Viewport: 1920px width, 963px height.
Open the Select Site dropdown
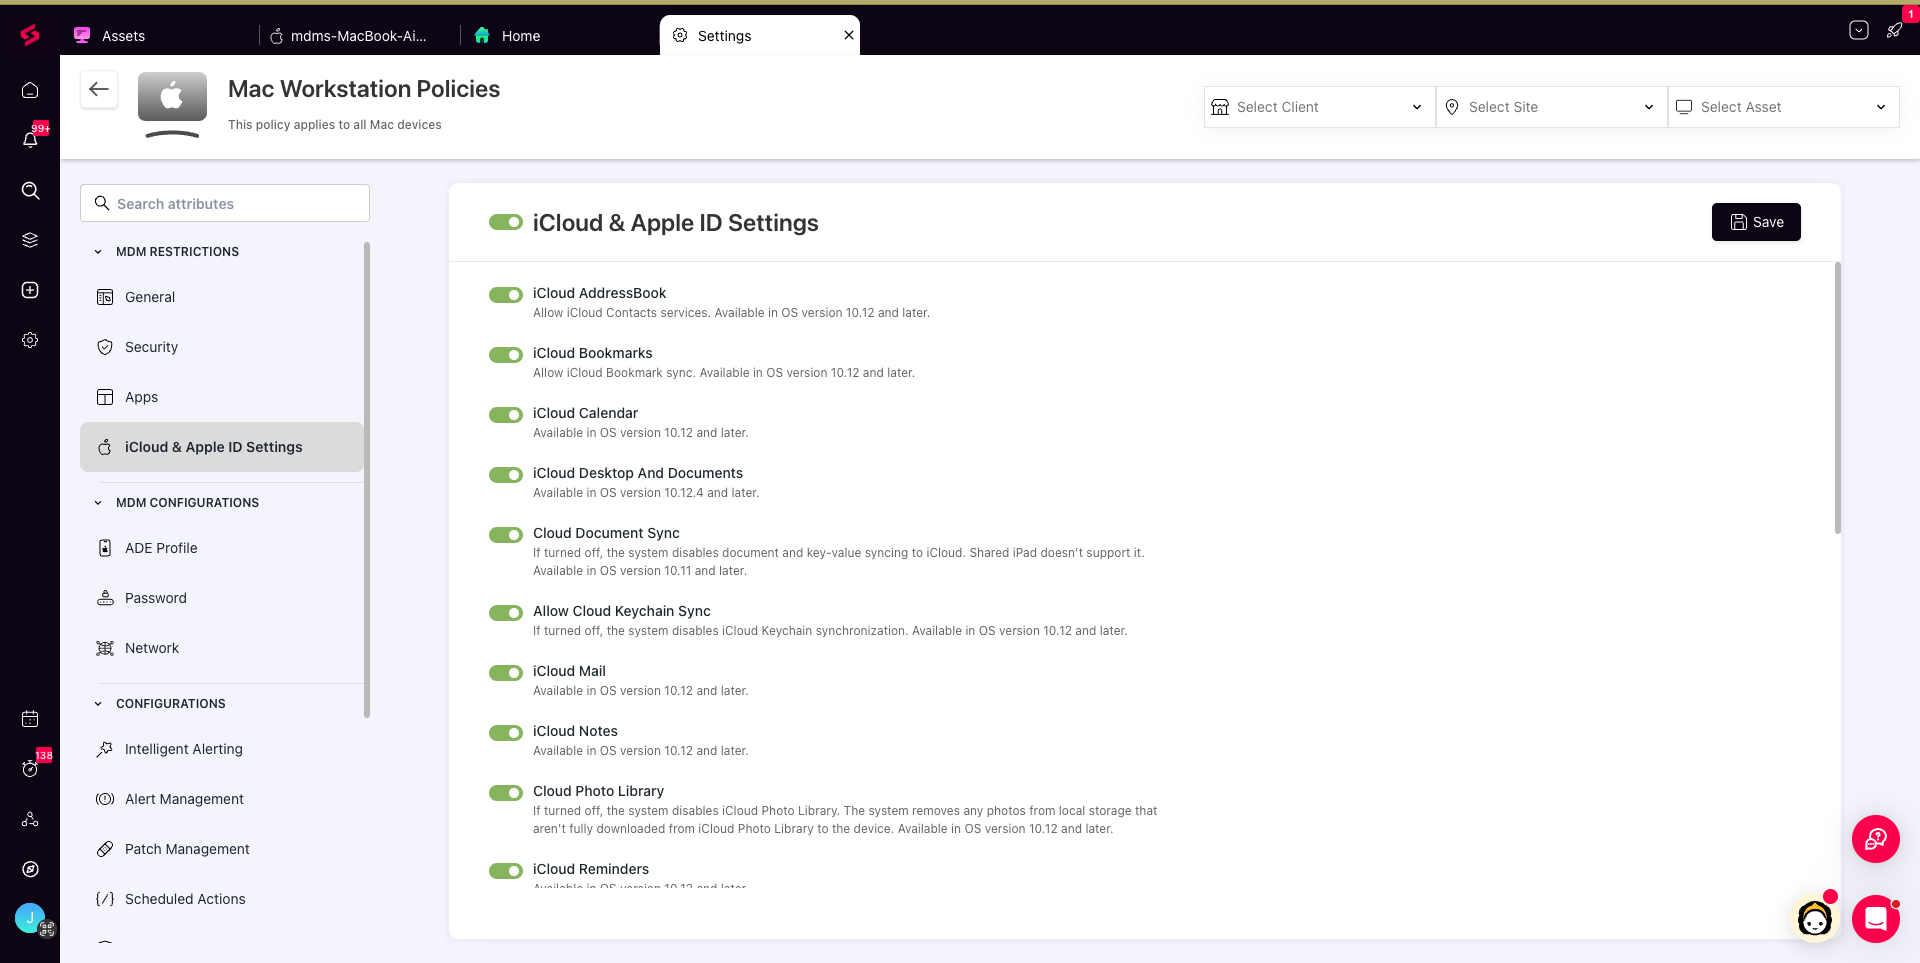pos(1551,107)
